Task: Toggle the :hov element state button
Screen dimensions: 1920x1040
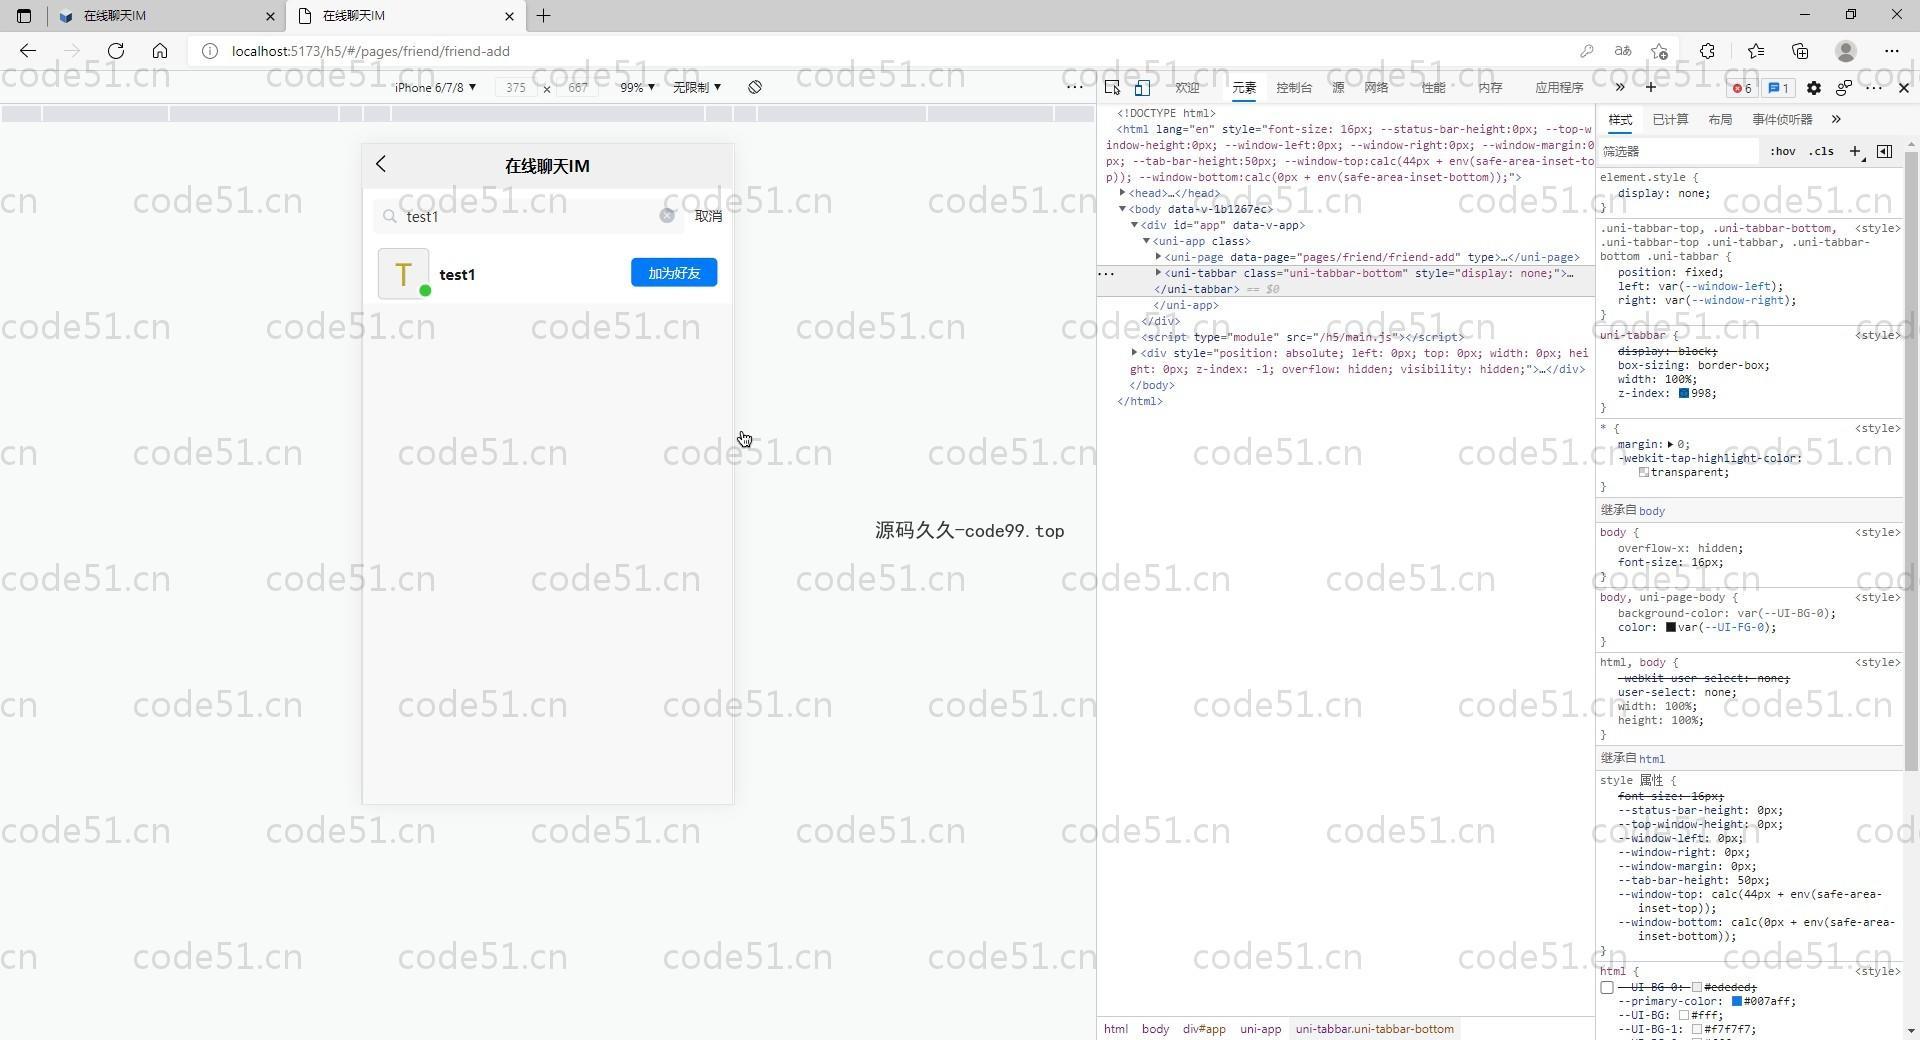Action: click(1782, 152)
